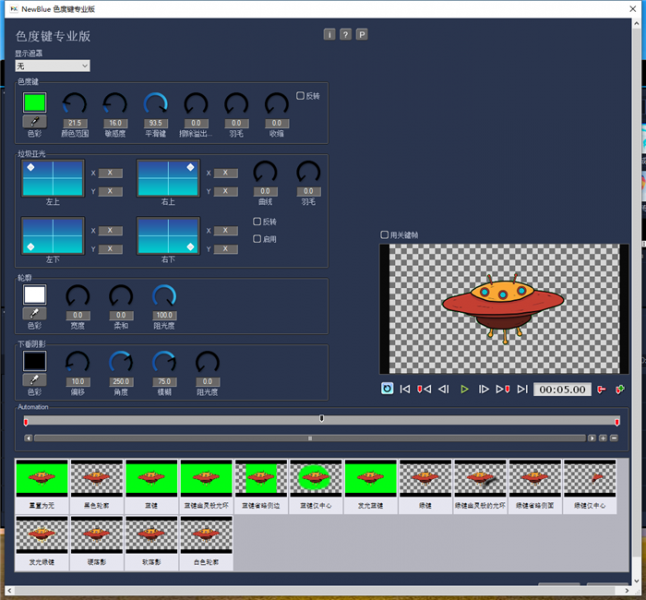
Task: Step back one frame
Action: pos(444,389)
